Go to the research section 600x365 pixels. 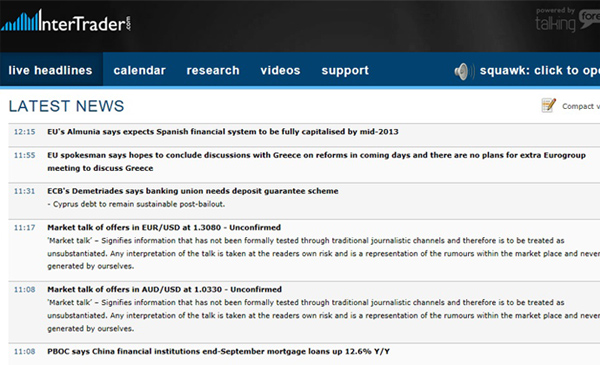pyautogui.click(x=213, y=70)
